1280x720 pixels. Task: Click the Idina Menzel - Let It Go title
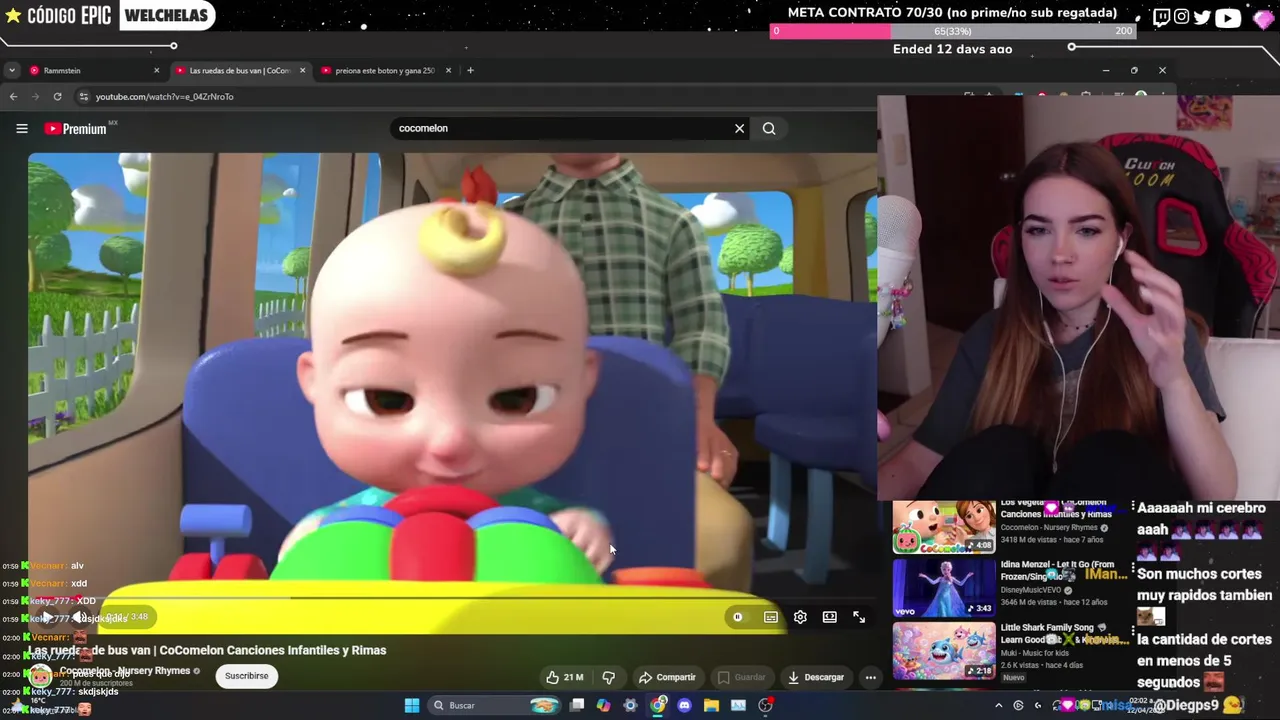(1057, 570)
